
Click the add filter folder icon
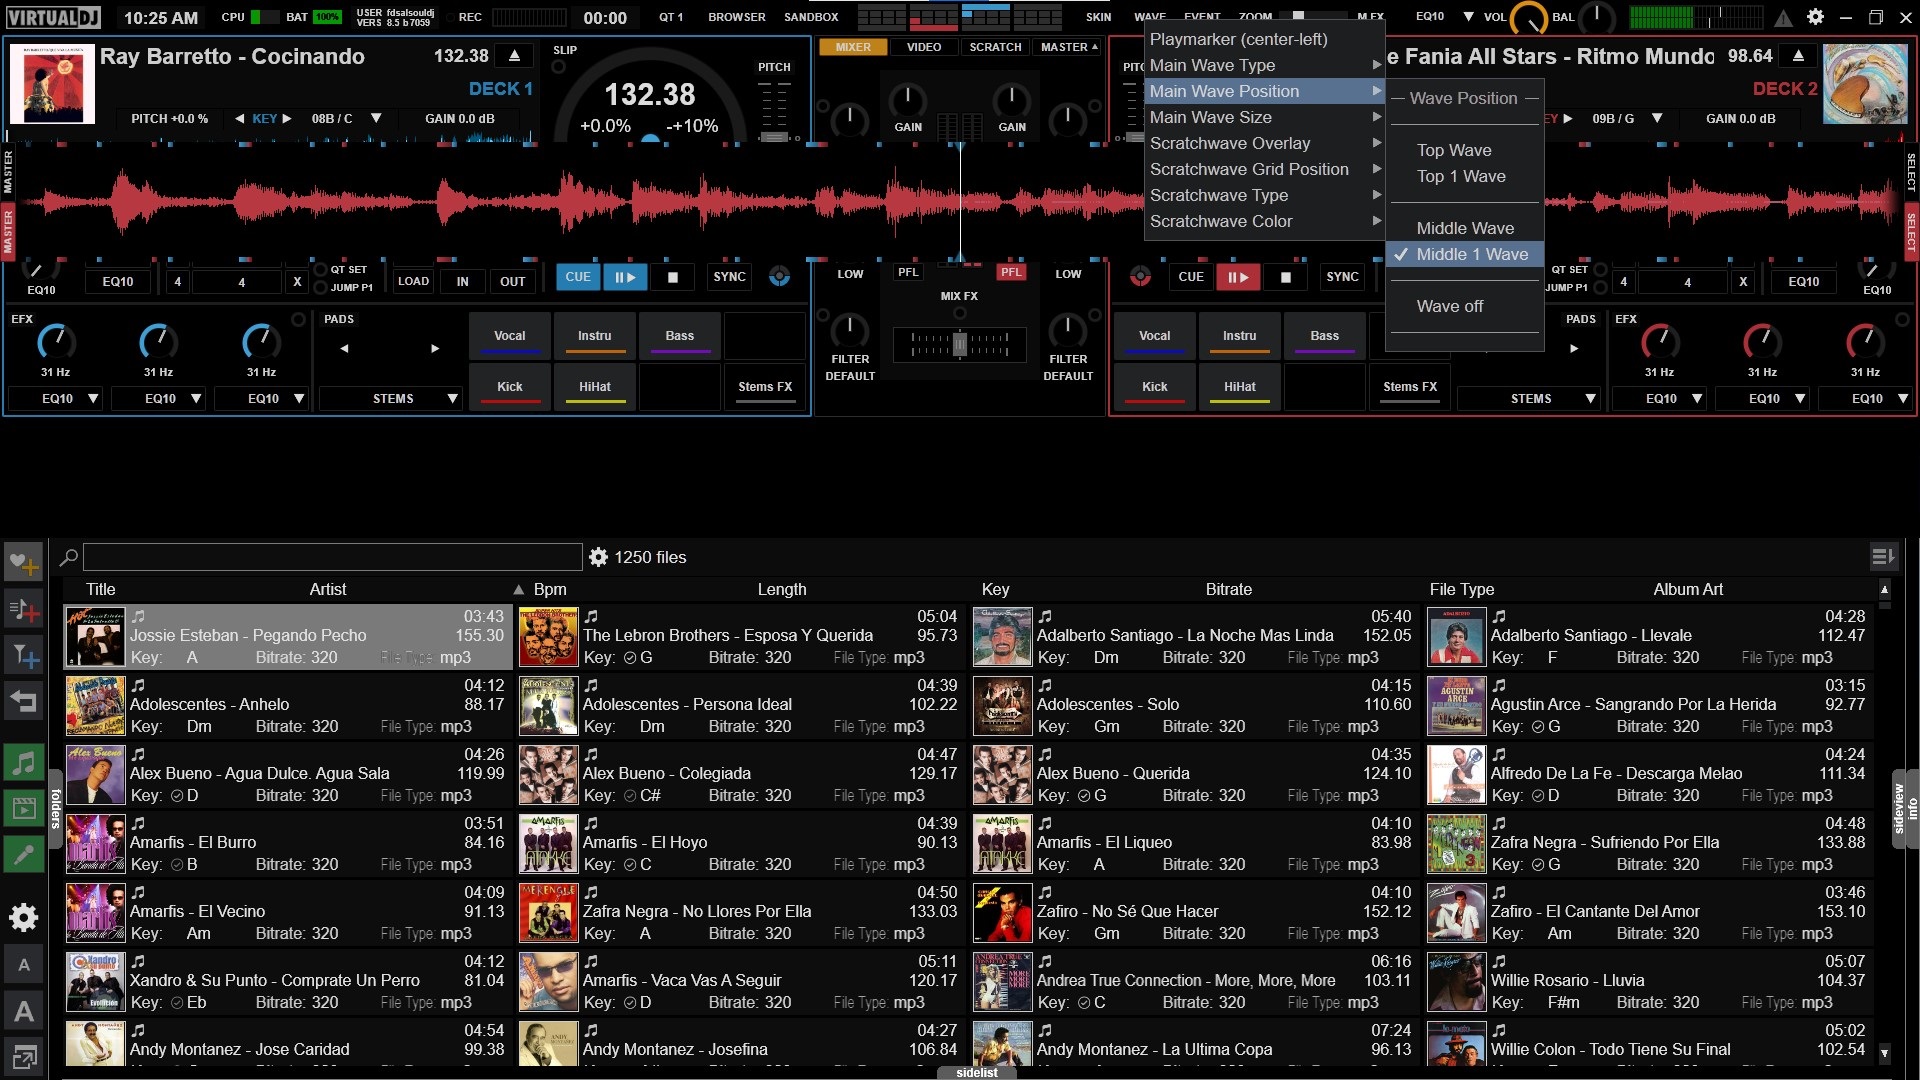[x=23, y=656]
